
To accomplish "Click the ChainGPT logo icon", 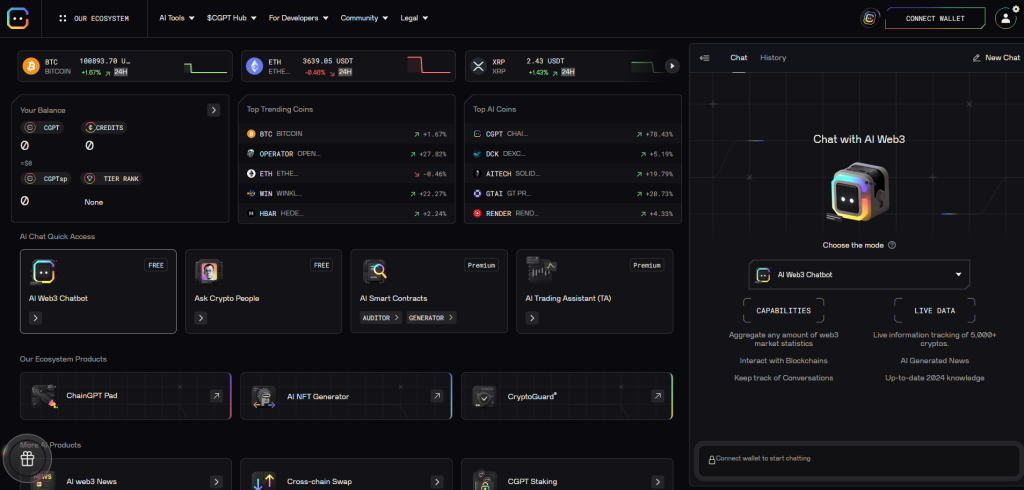I will click(x=18, y=18).
